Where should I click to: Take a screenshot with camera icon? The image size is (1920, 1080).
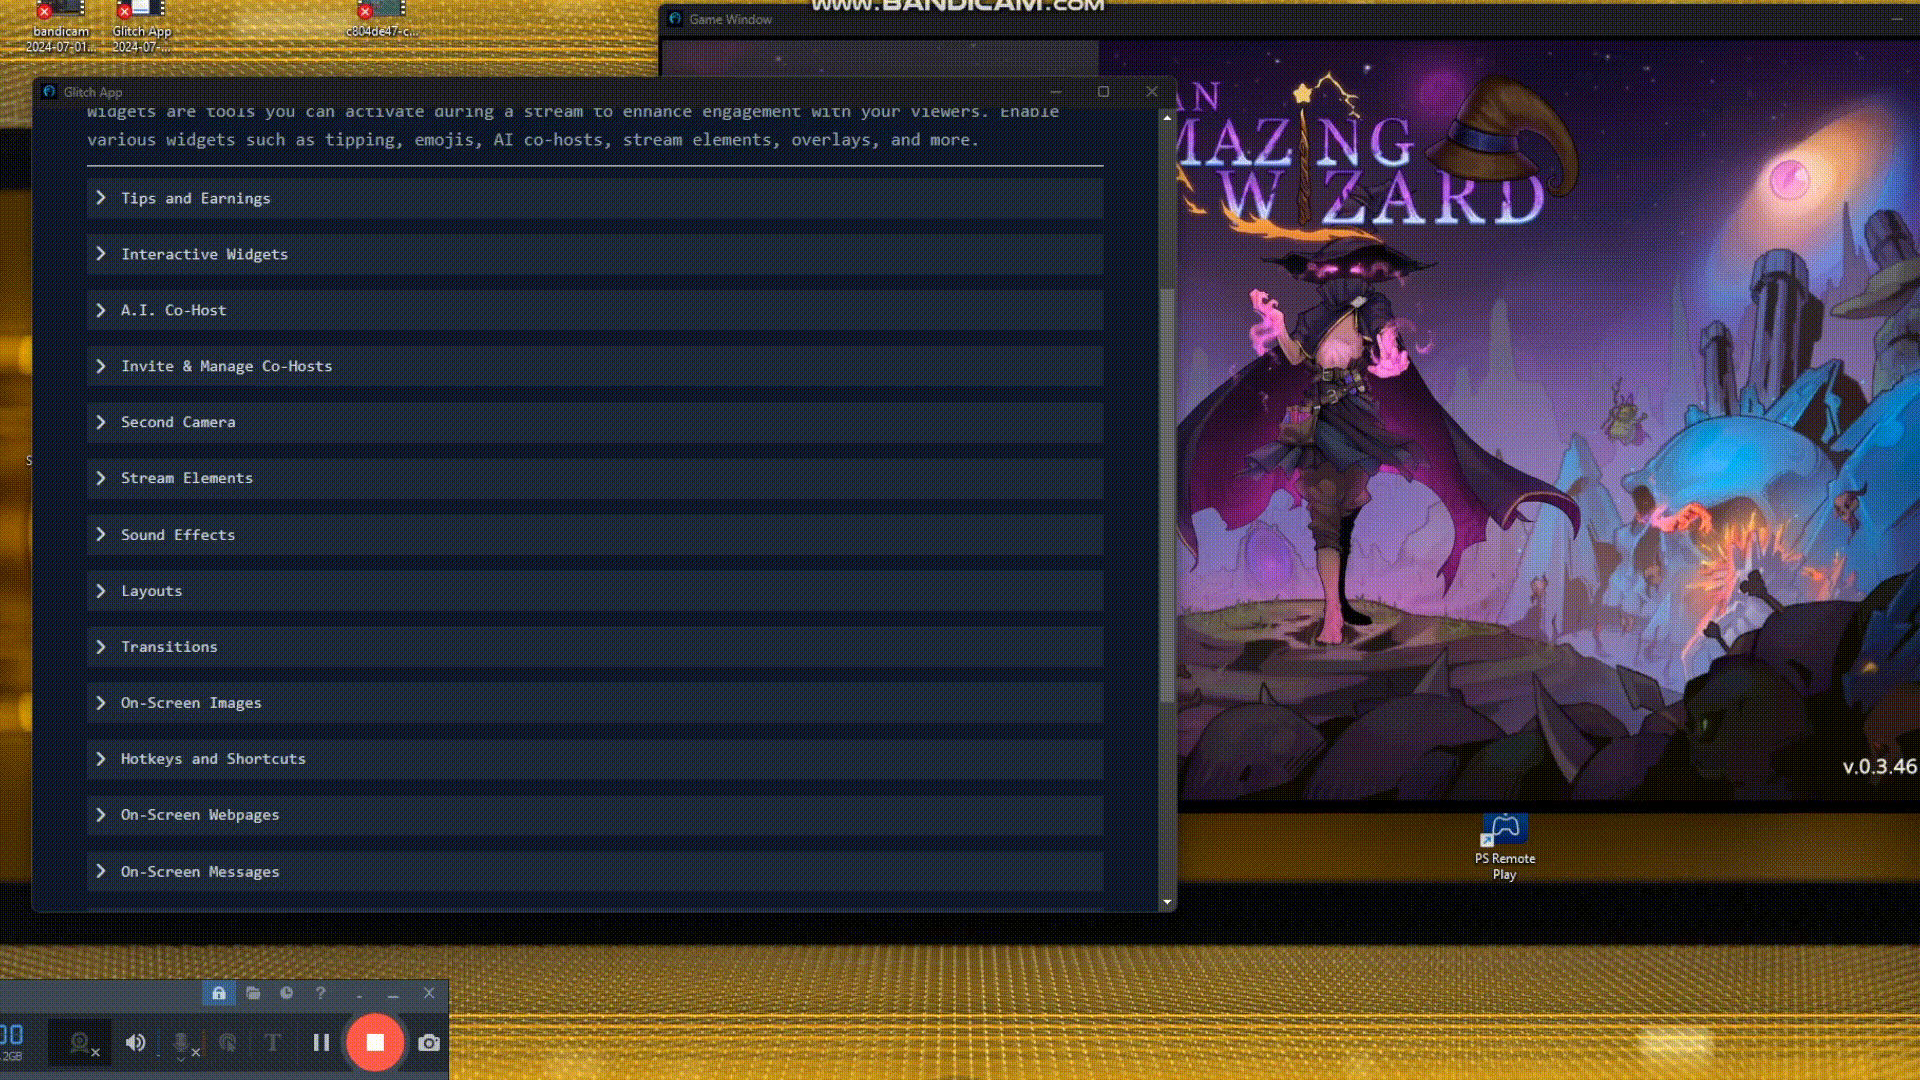click(x=429, y=1043)
